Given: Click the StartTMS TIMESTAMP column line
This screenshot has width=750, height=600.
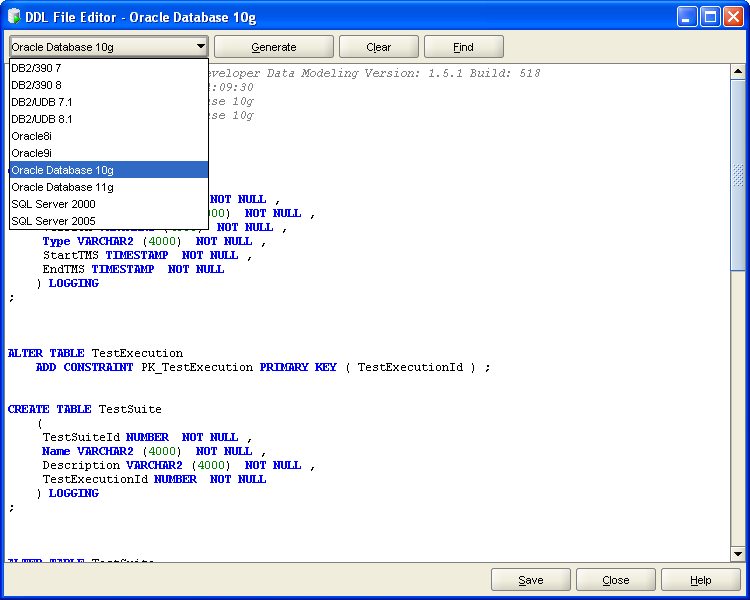Looking at the screenshot, I should click(x=147, y=255).
